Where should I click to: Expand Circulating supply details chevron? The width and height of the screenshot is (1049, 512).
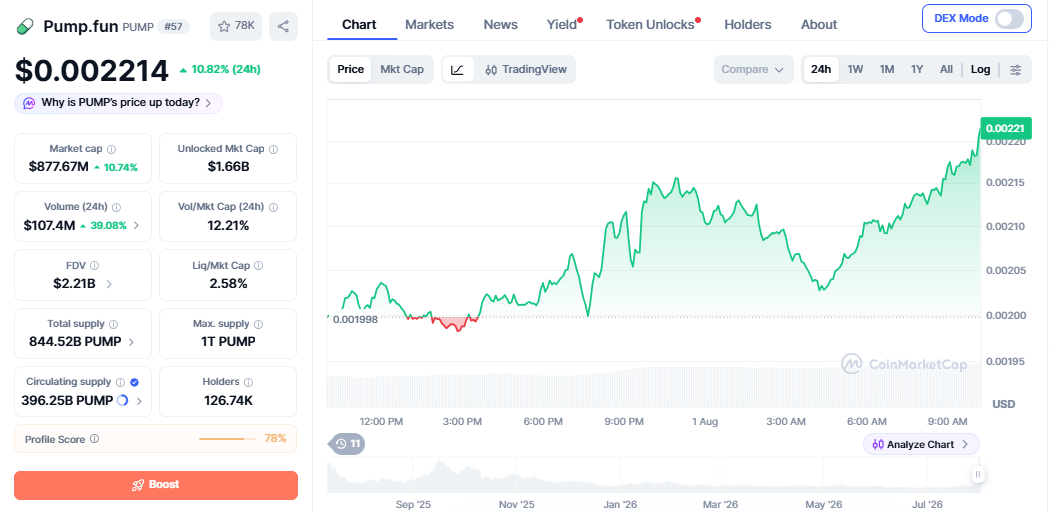[139, 401]
